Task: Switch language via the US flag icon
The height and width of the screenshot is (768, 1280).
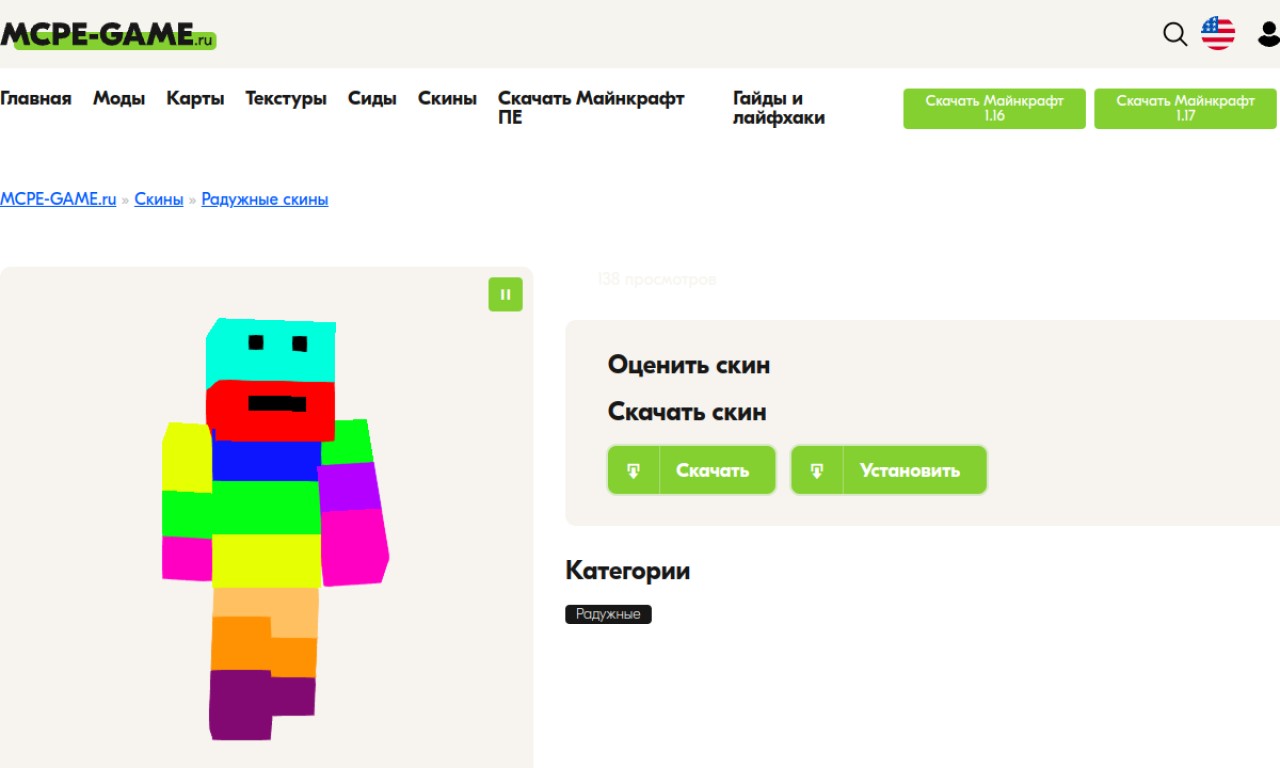Action: (x=1218, y=33)
